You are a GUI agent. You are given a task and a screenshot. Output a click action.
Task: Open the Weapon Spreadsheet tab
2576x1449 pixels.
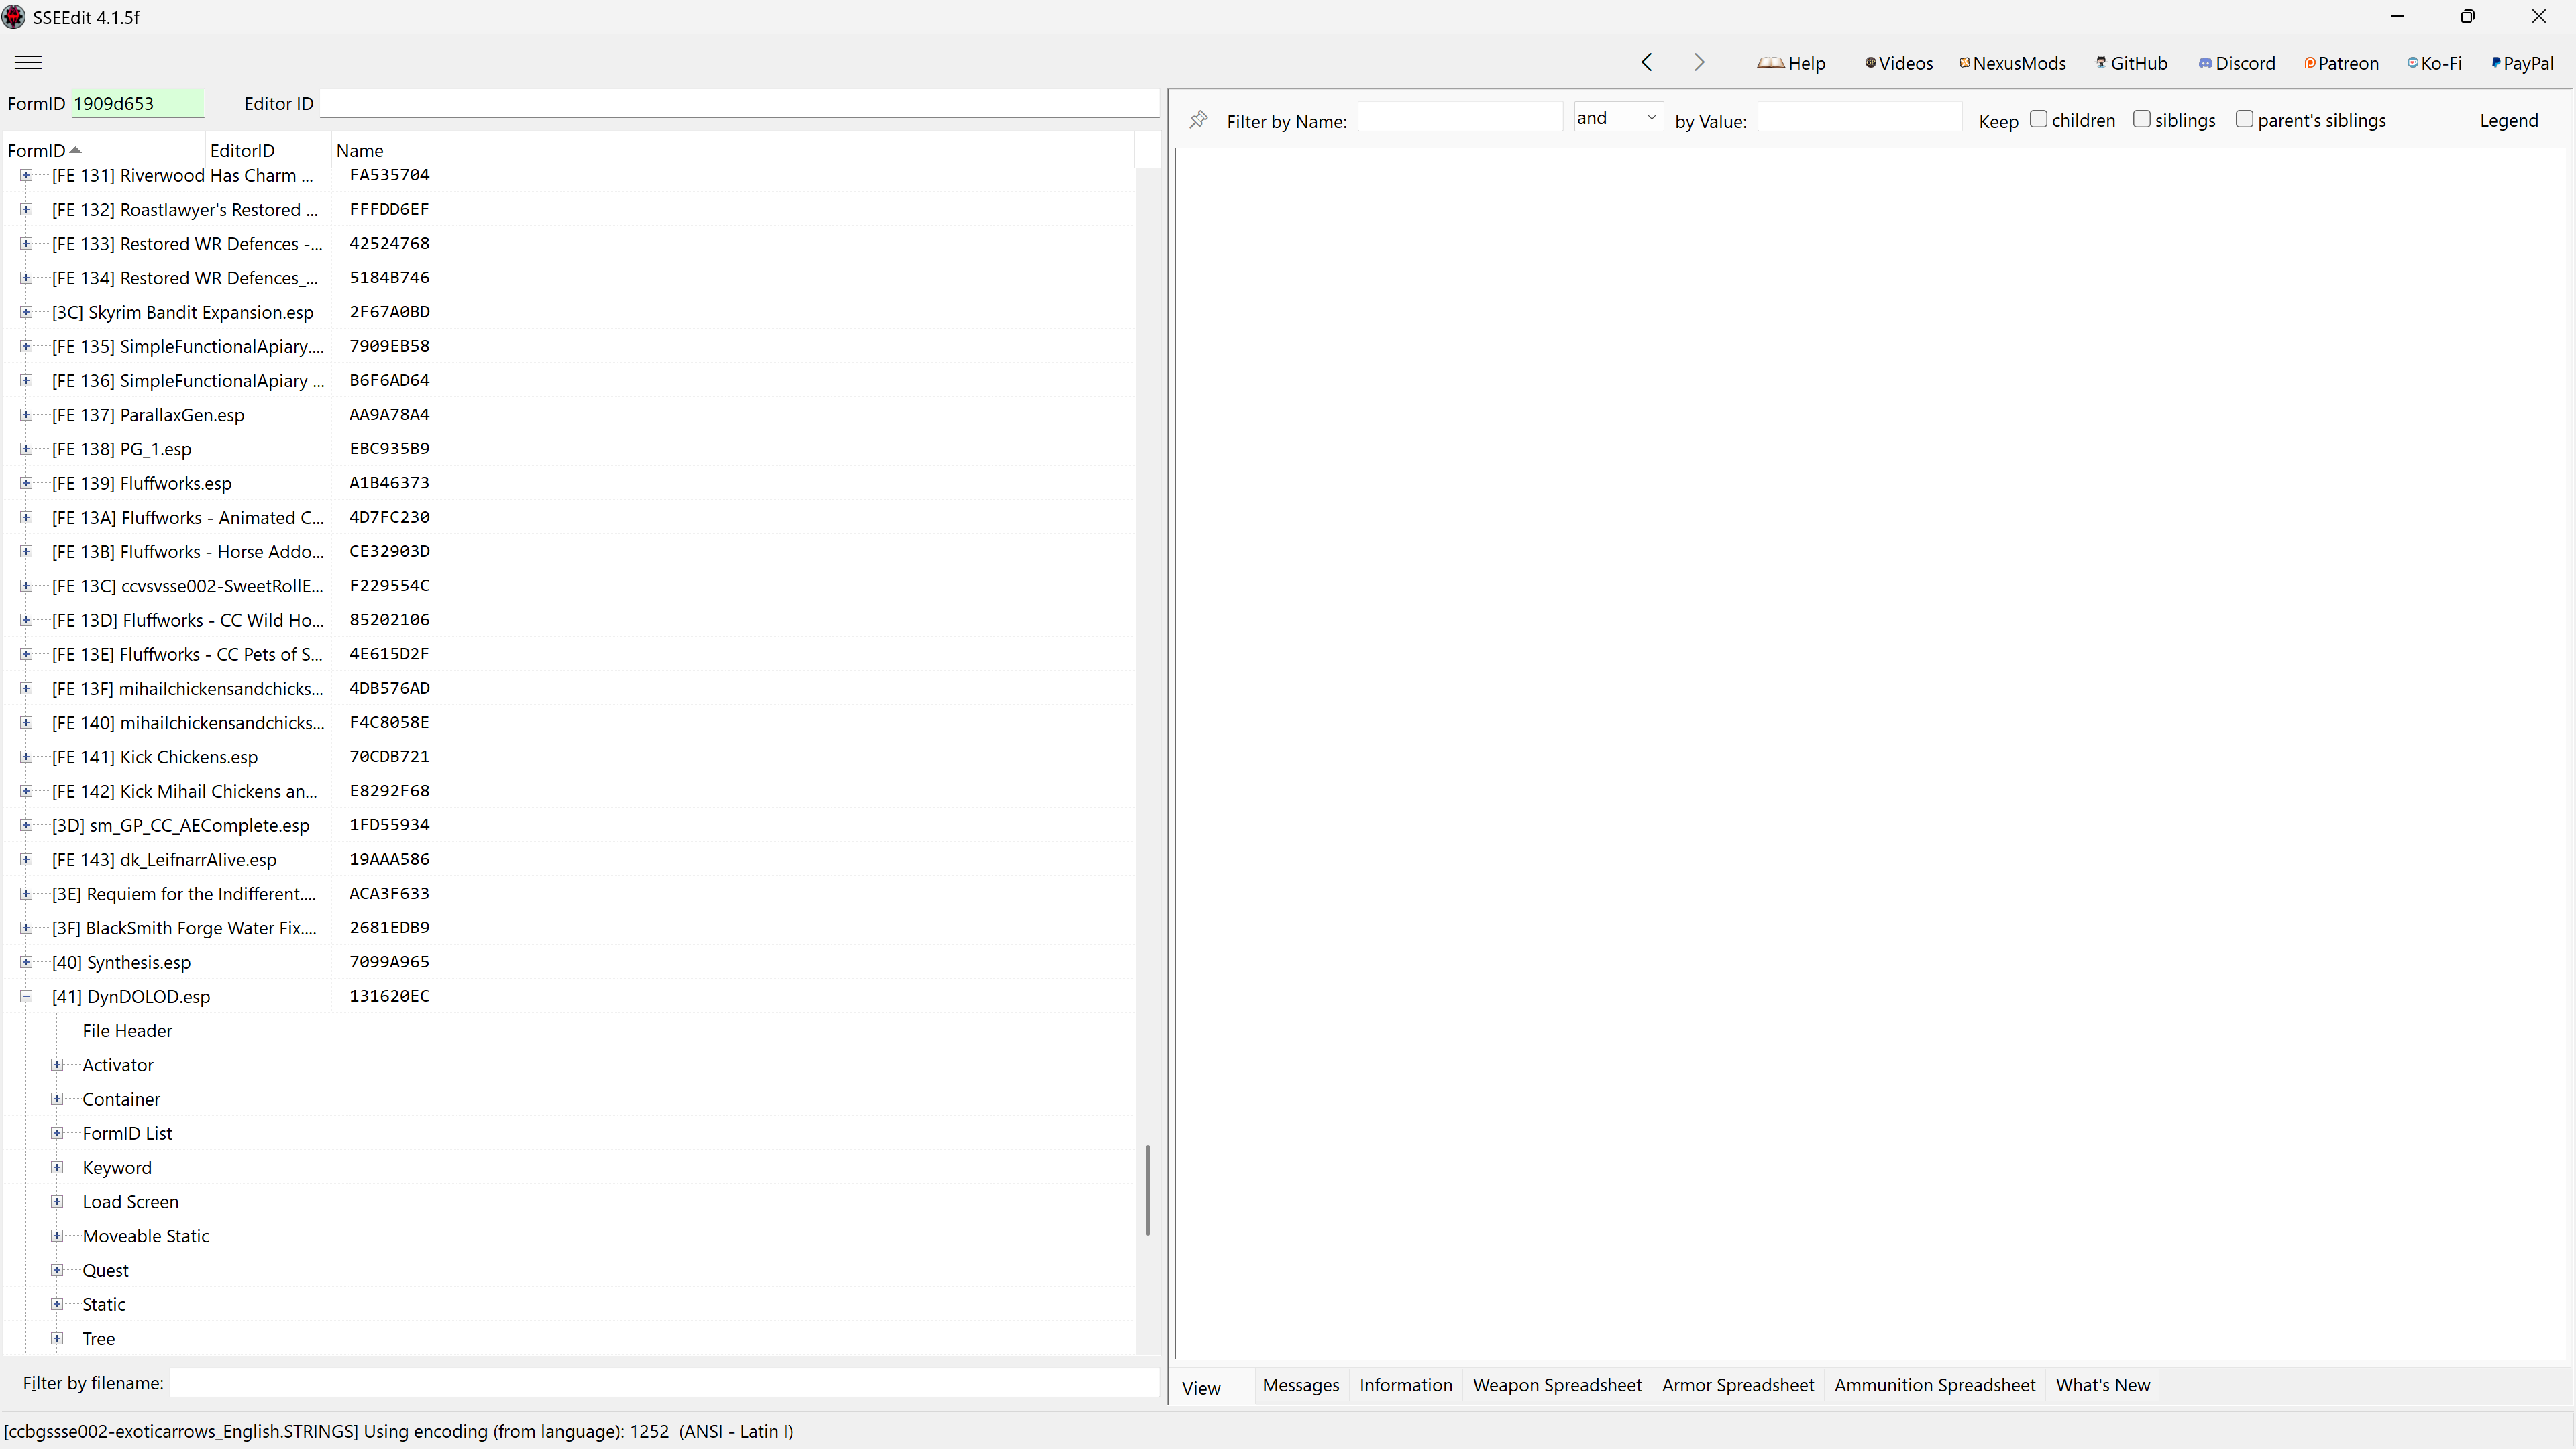[x=1557, y=1385]
